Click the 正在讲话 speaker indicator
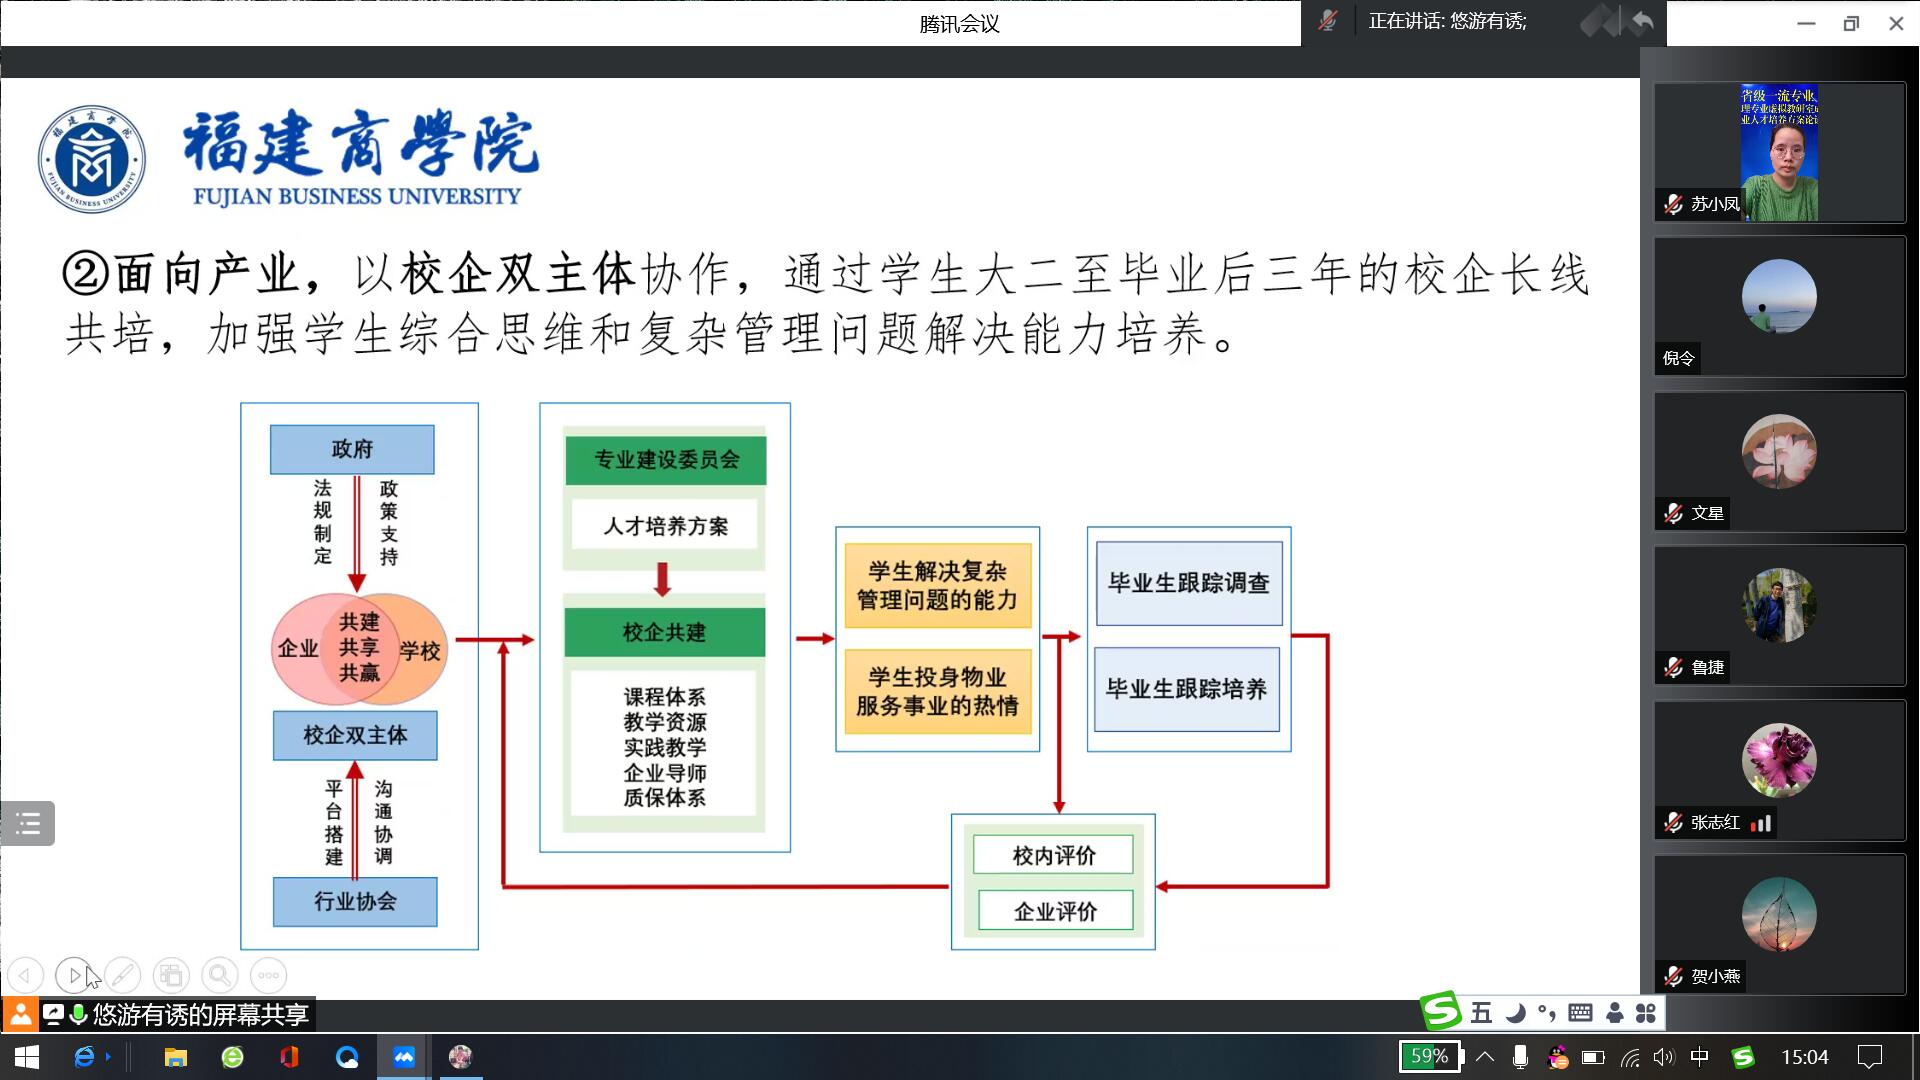1920x1080 pixels. coord(1447,21)
